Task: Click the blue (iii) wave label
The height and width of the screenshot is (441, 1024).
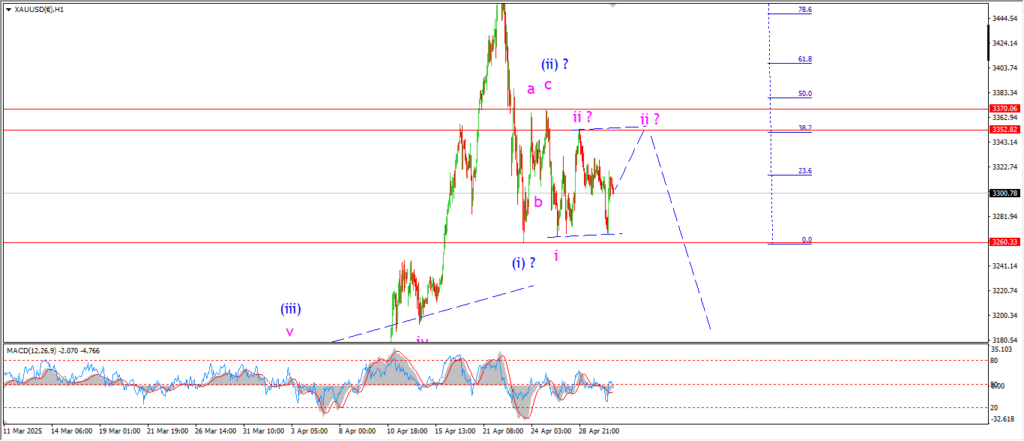Action: [x=291, y=308]
